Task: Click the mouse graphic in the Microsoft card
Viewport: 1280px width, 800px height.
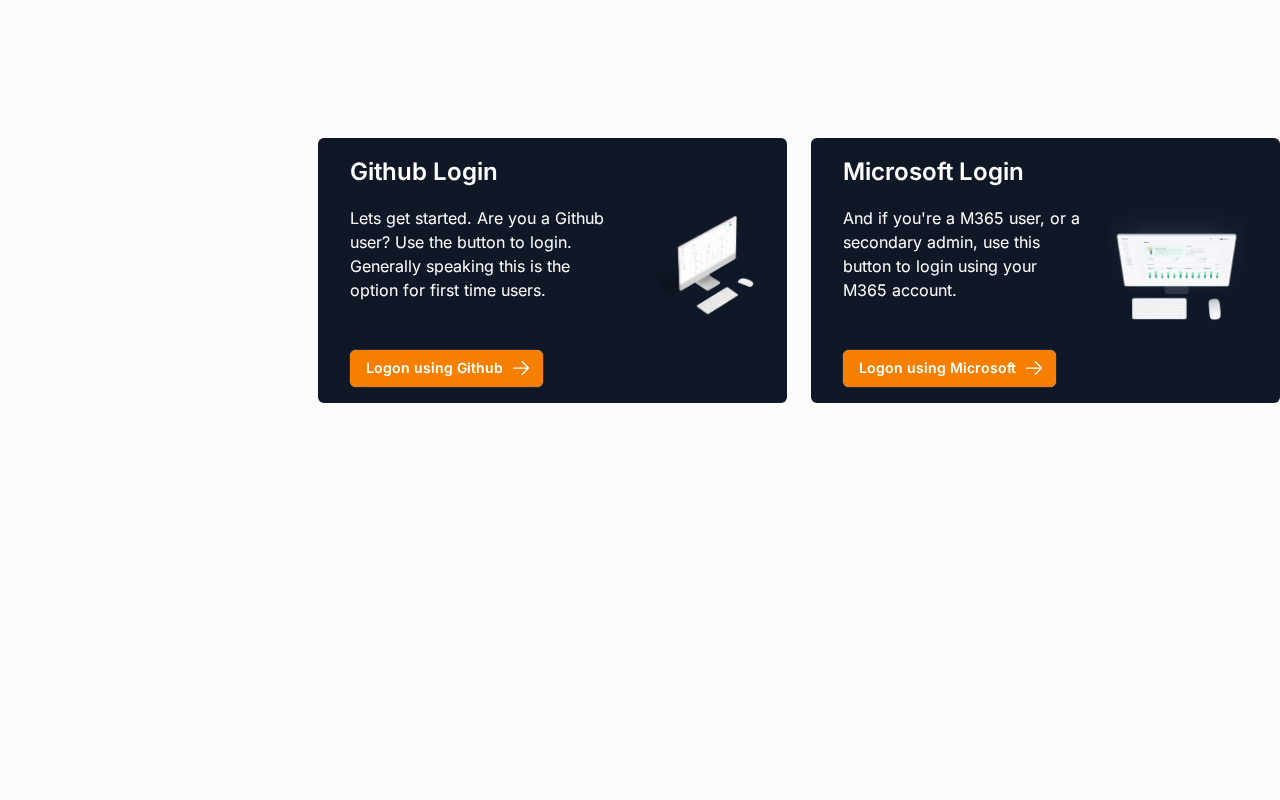Action: pyautogui.click(x=1214, y=309)
